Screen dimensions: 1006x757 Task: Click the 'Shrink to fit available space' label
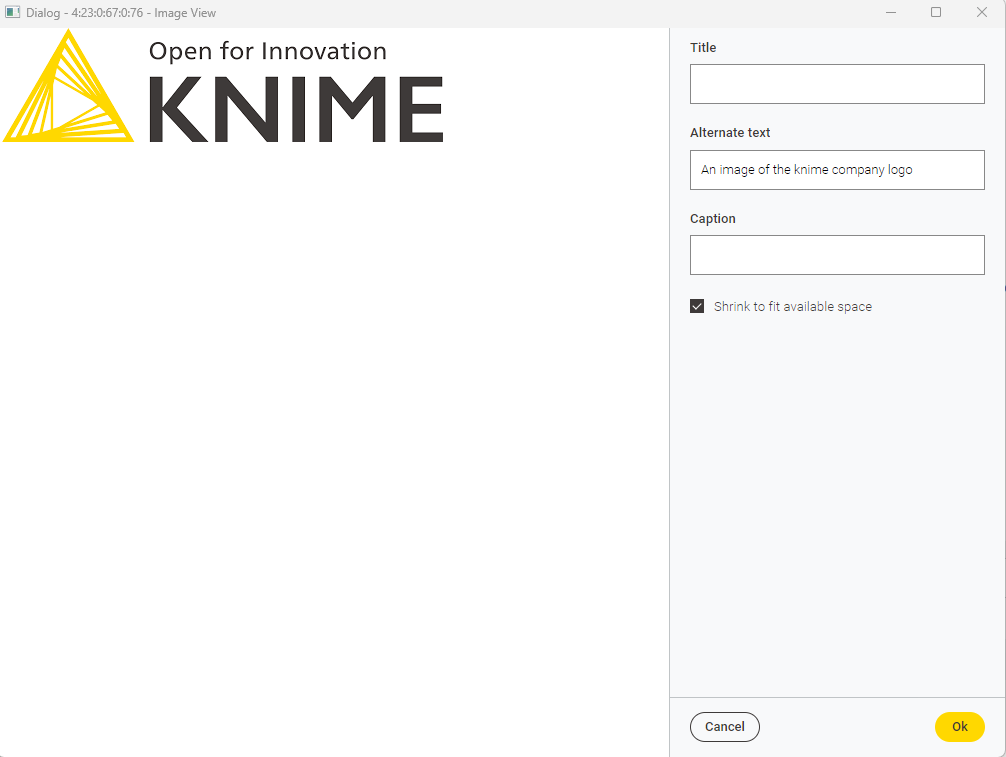pos(793,307)
